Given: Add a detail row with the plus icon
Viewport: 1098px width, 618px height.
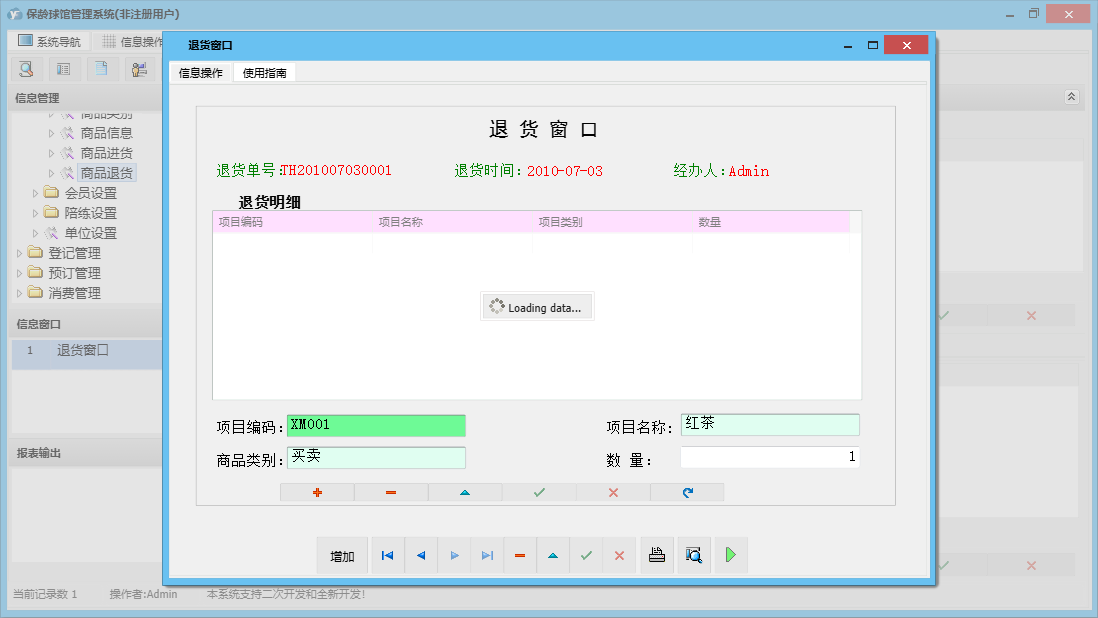Looking at the screenshot, I should click(317, 492).
